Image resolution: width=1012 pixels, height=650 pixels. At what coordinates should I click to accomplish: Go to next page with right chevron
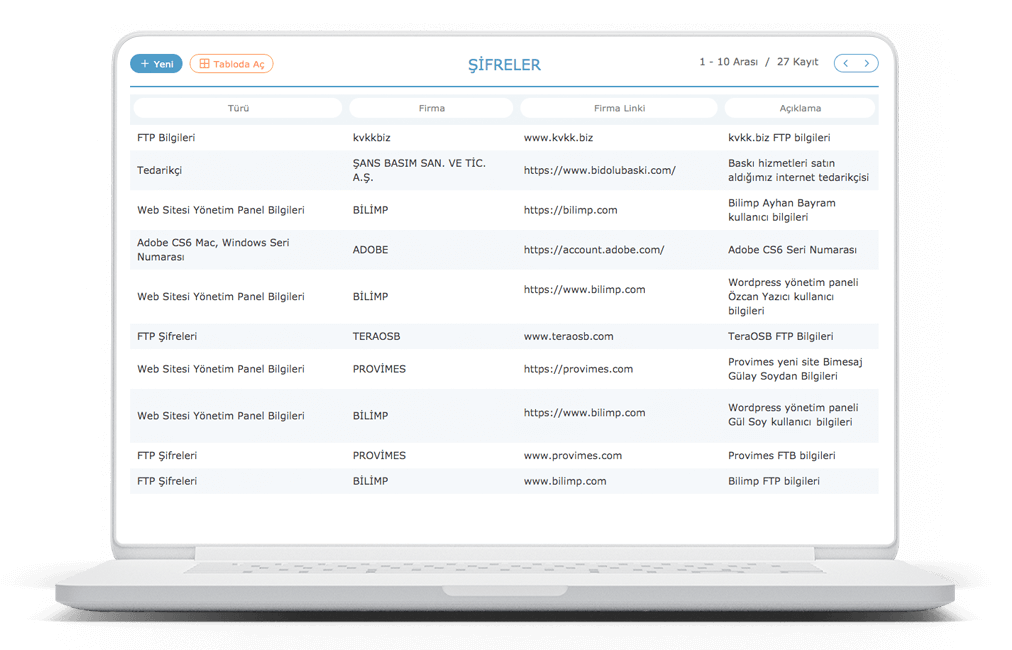(867, 63)
